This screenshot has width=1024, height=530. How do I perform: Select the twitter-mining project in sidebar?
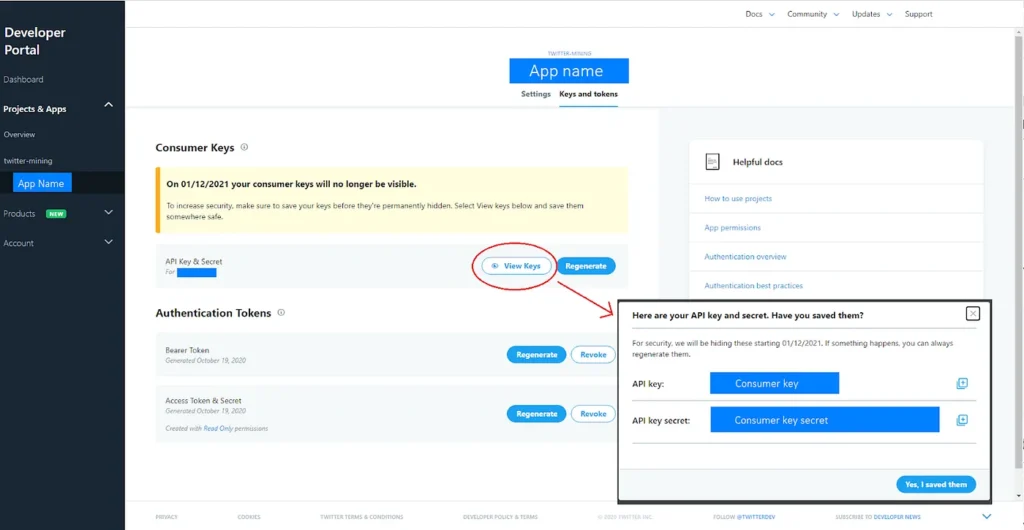tap(28, 161)
